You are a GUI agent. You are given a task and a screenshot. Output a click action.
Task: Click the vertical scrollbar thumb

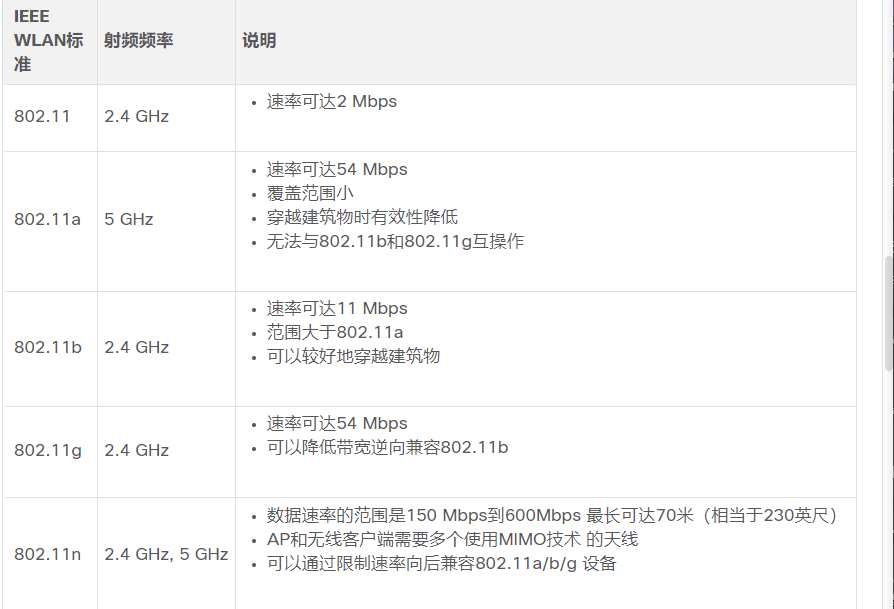[x=888, y=313]
